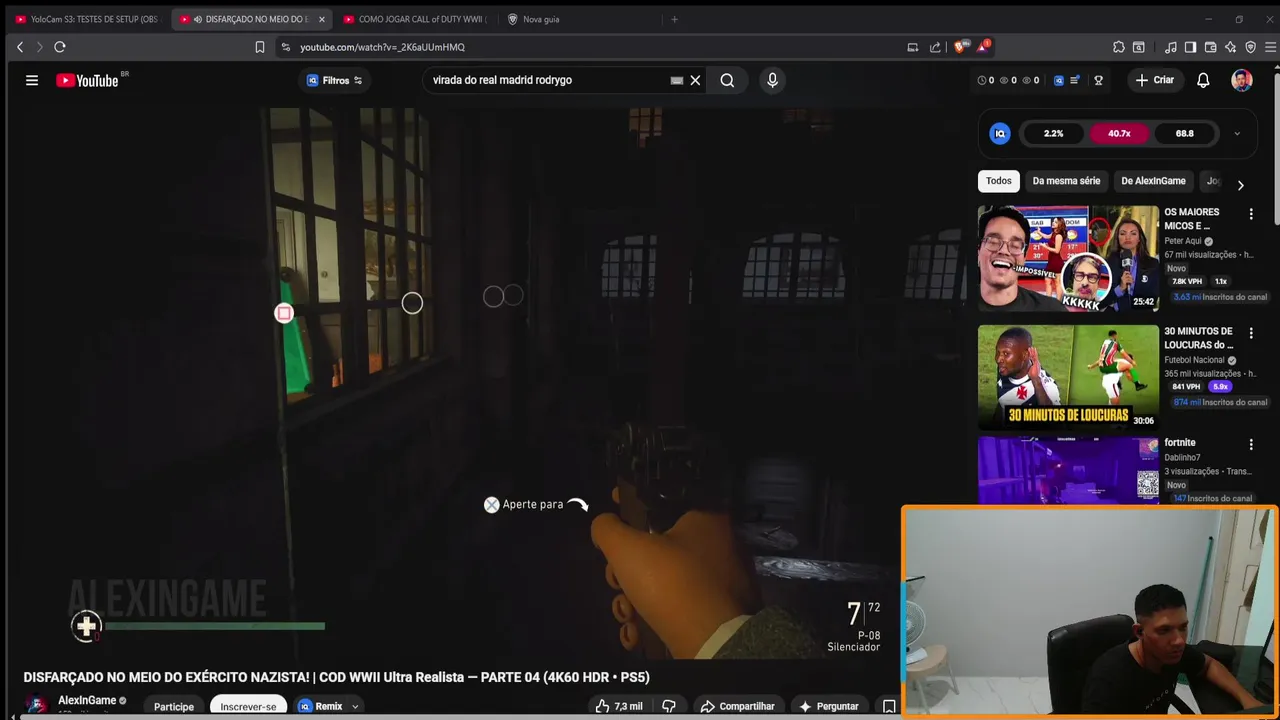This screenshot has height=720, width=1280.
Task: Open options for OS MAIORES MICOS video
Action: point(1251,214)
